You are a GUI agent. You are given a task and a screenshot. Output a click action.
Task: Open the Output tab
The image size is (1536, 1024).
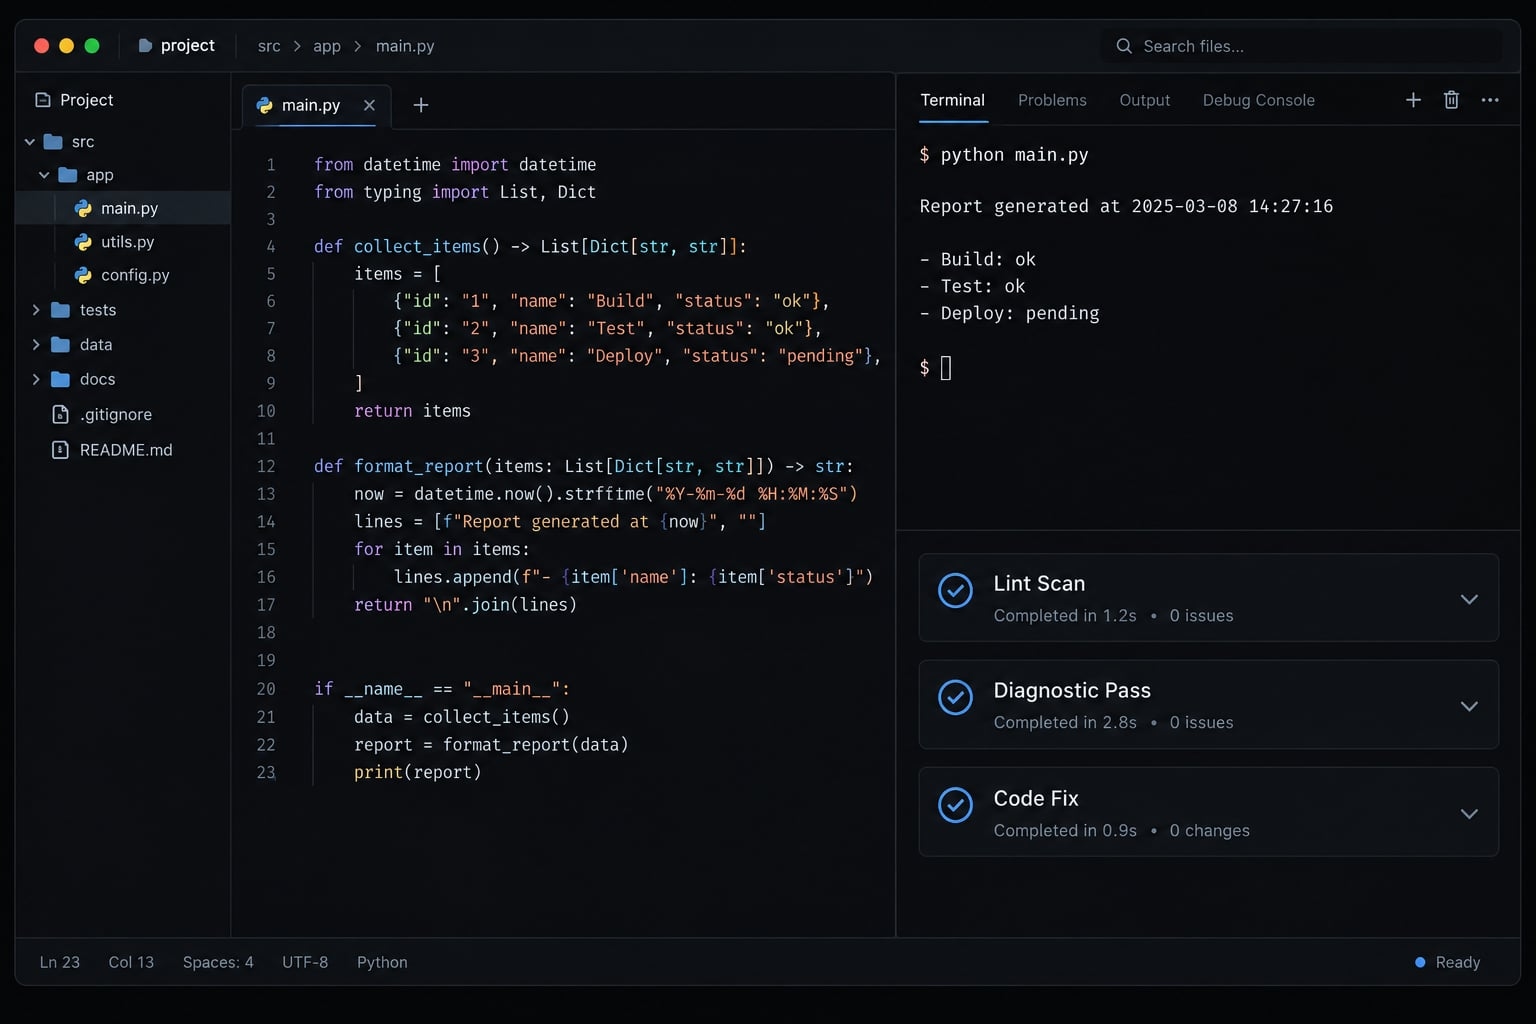tap(1145, 100)
